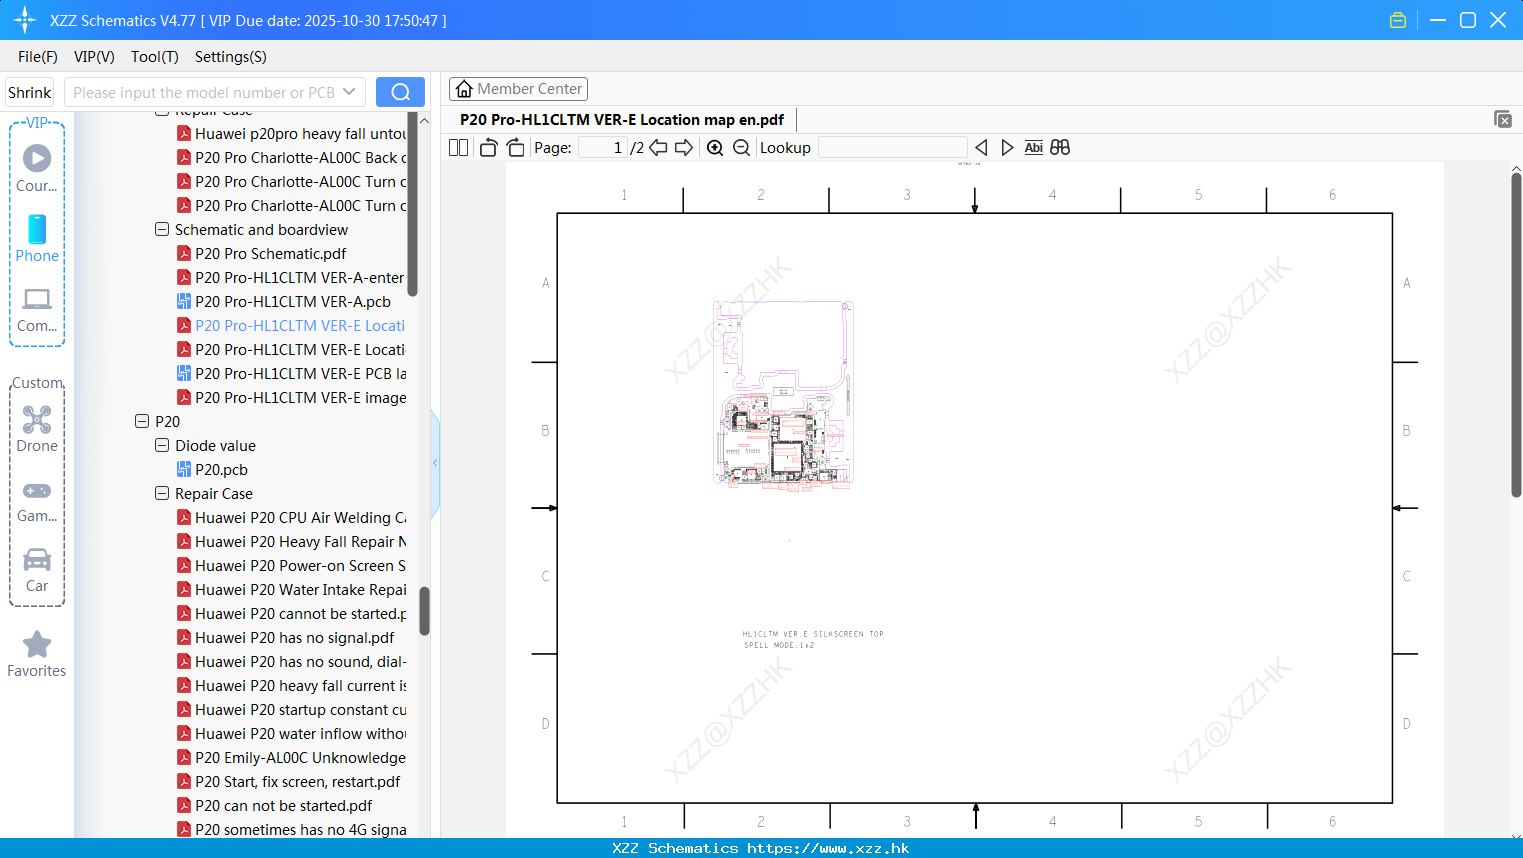Open the model number dropdown arrow
Screen dimensions: 1523x858
tap(349, 92)
